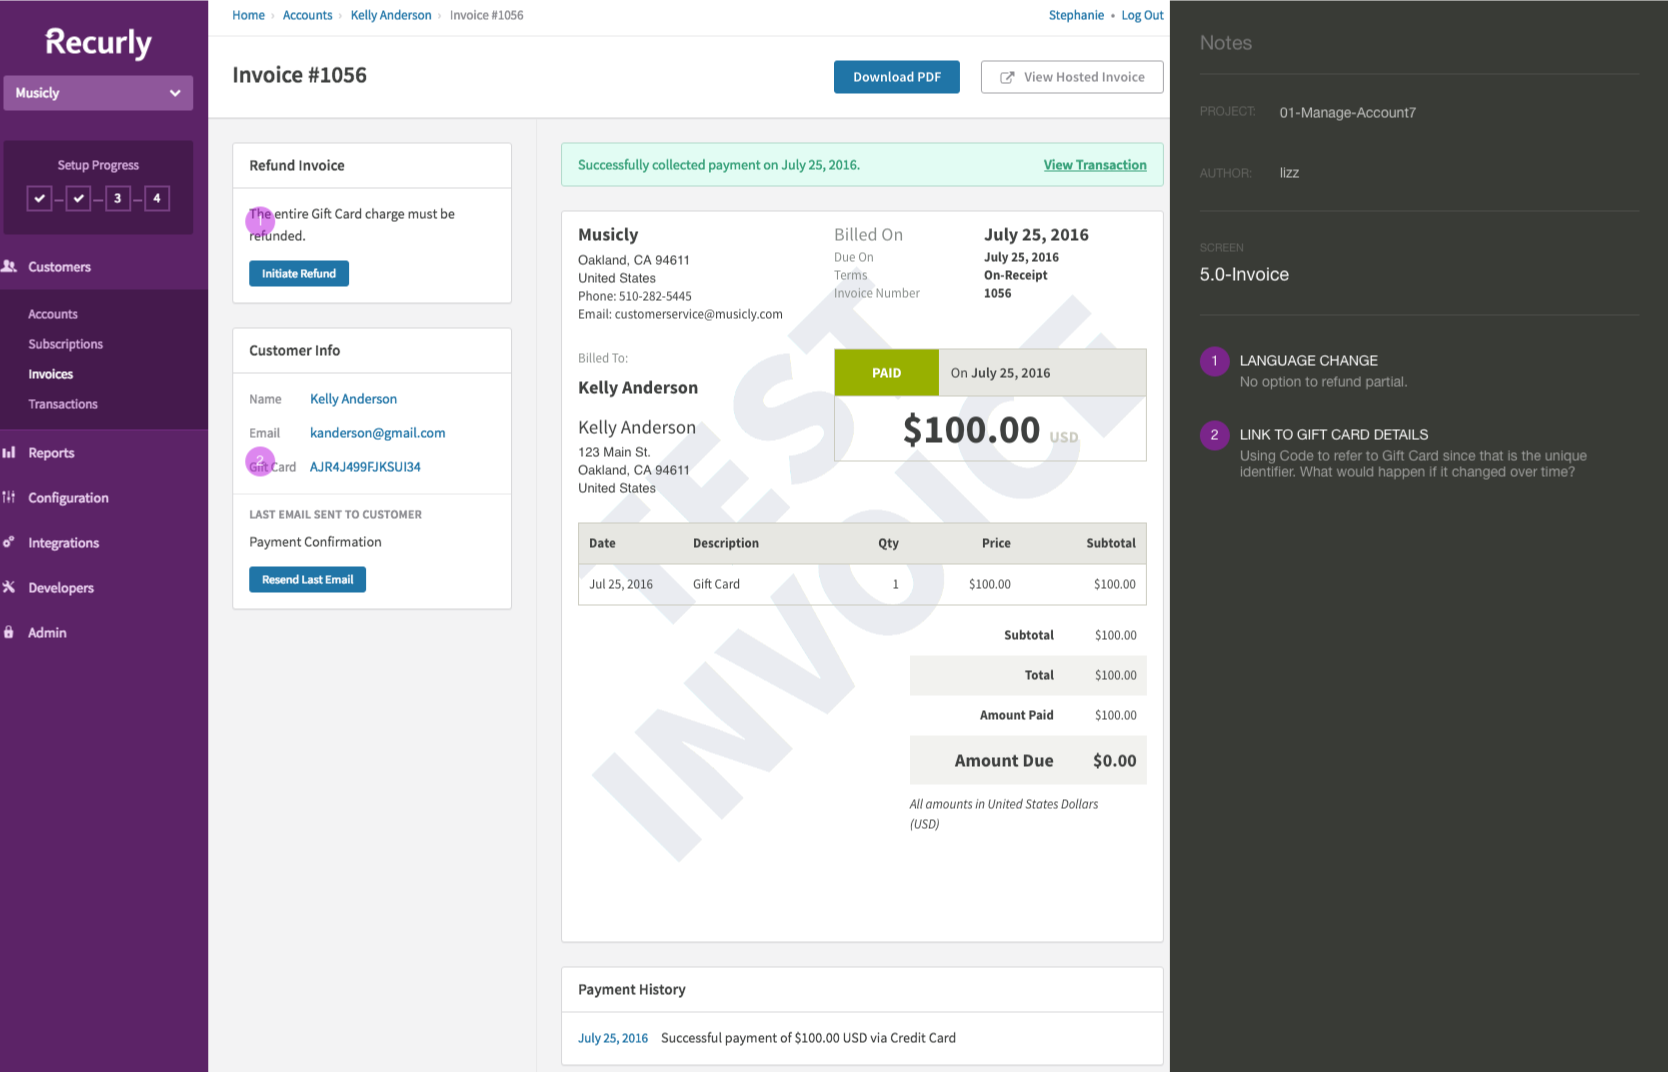1668x1072 pixels.
Task: Click the Customers people icon
Action: 10,266
